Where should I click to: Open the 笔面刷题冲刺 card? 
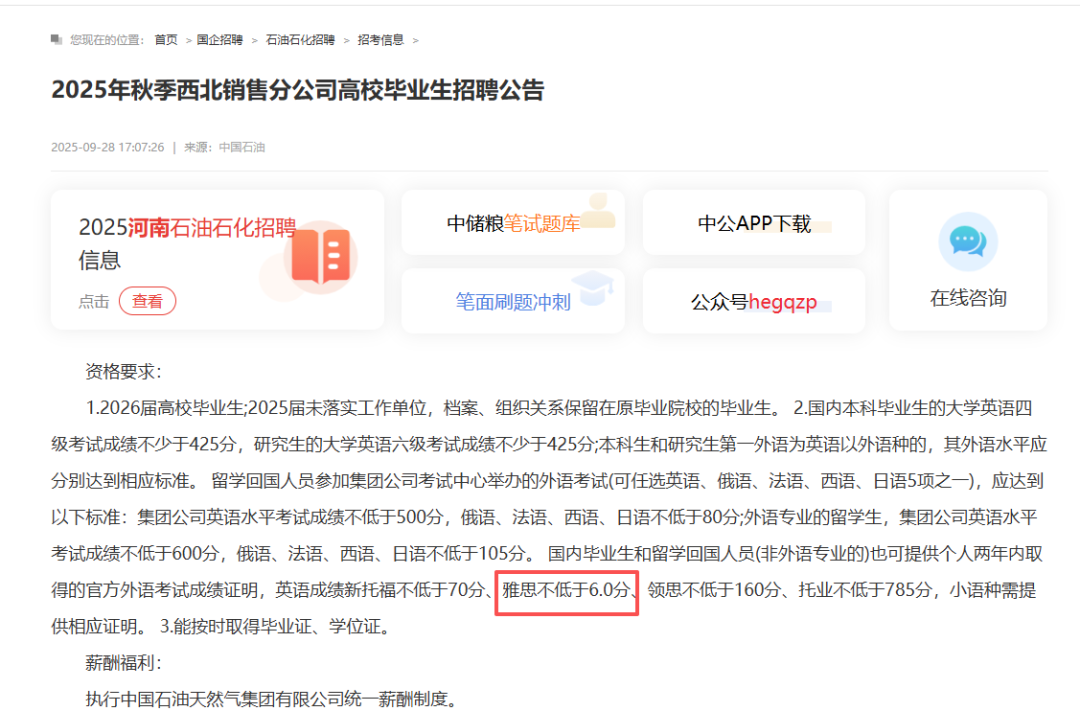[512, 301]
